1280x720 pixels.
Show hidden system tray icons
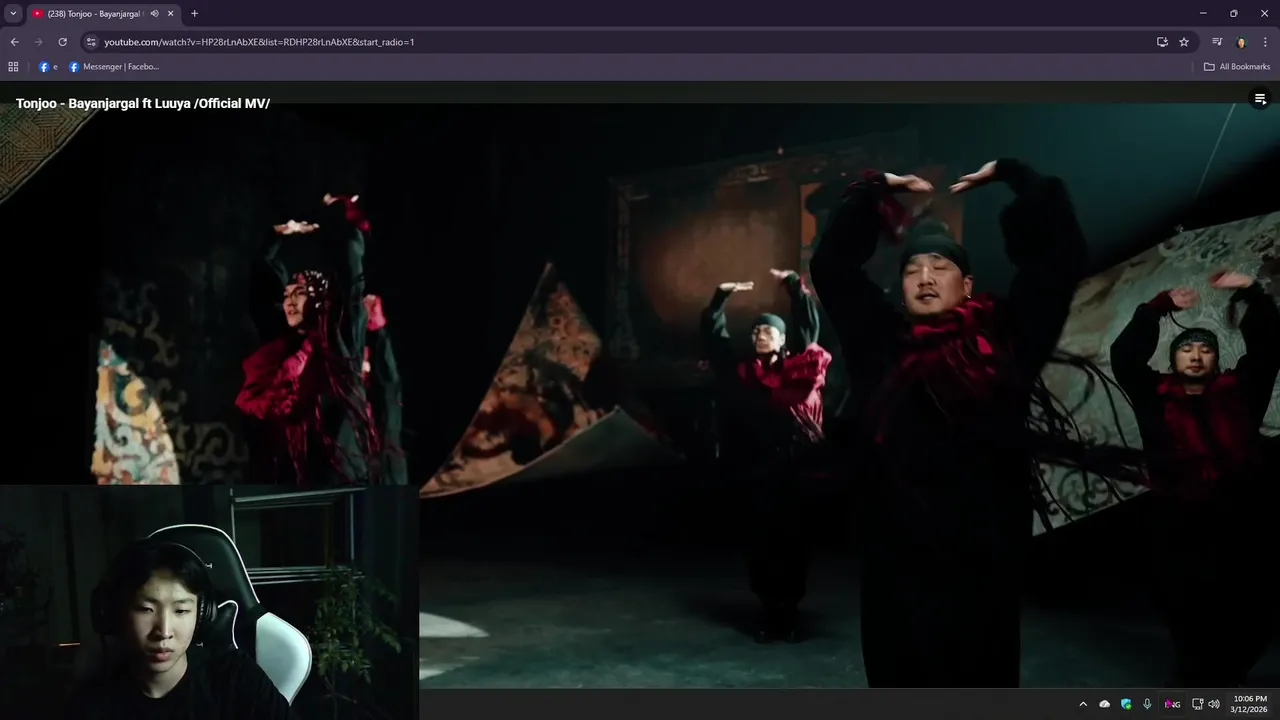pyautogui.click(x=1083, y=704)
